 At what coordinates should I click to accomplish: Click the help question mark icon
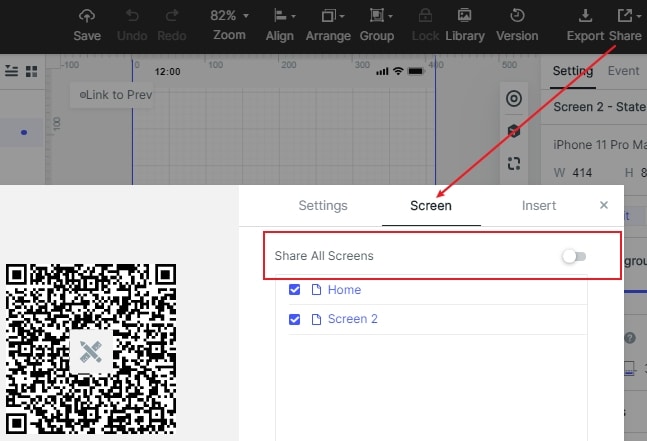630,338
